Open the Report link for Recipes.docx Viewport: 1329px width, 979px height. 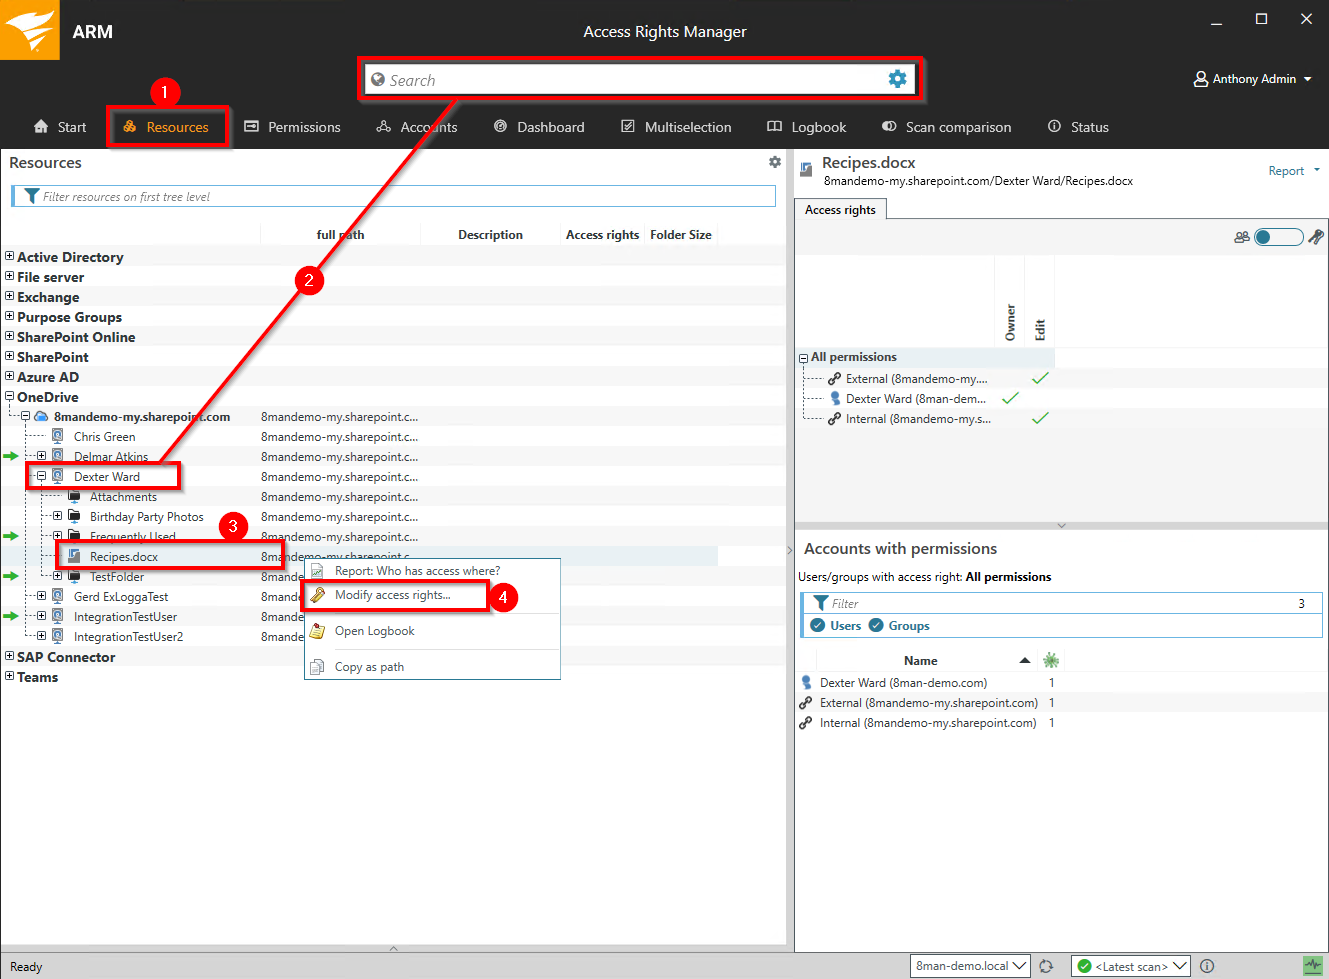tap(1286, 170)
